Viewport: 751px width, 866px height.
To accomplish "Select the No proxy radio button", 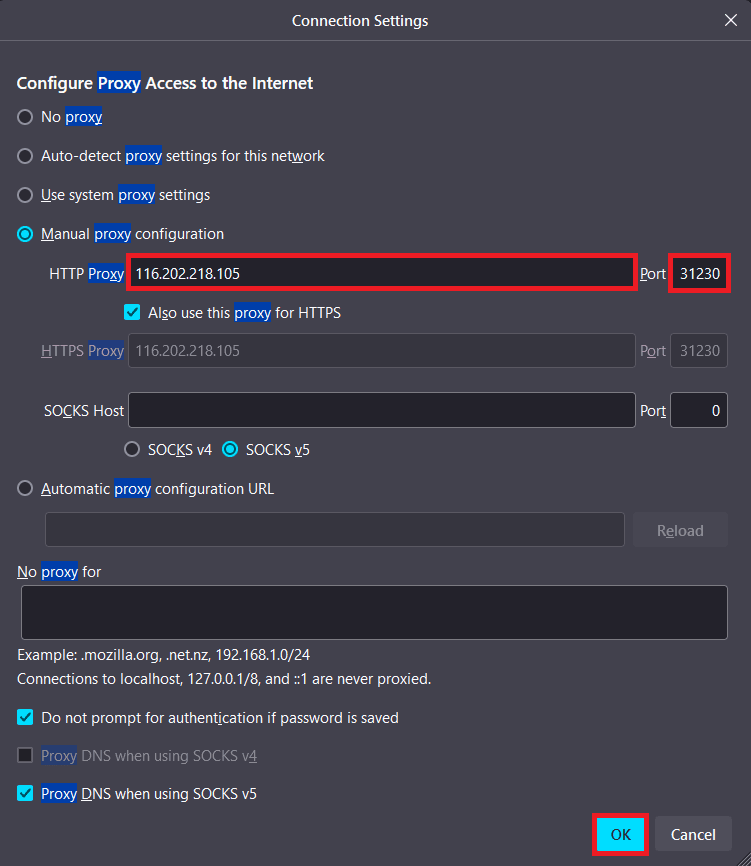I will click(24, 117).
